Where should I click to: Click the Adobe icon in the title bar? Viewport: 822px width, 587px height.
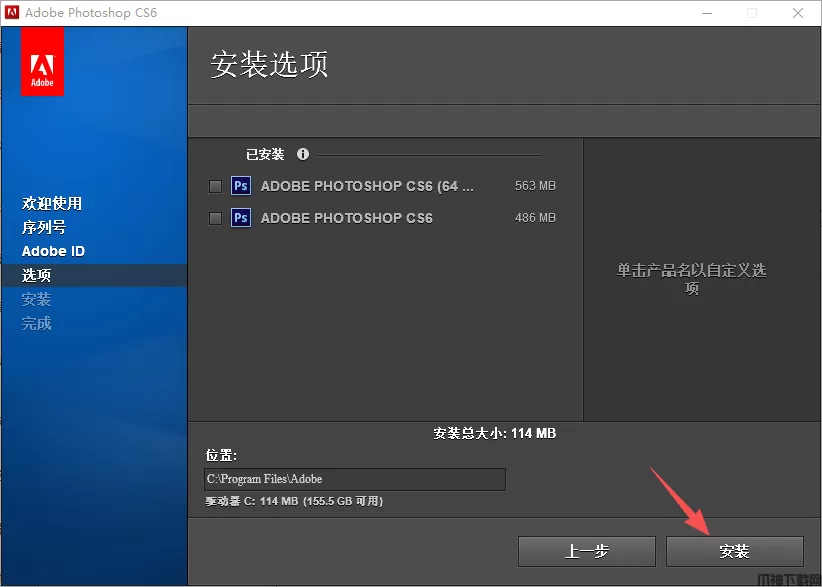coord(12,13)
